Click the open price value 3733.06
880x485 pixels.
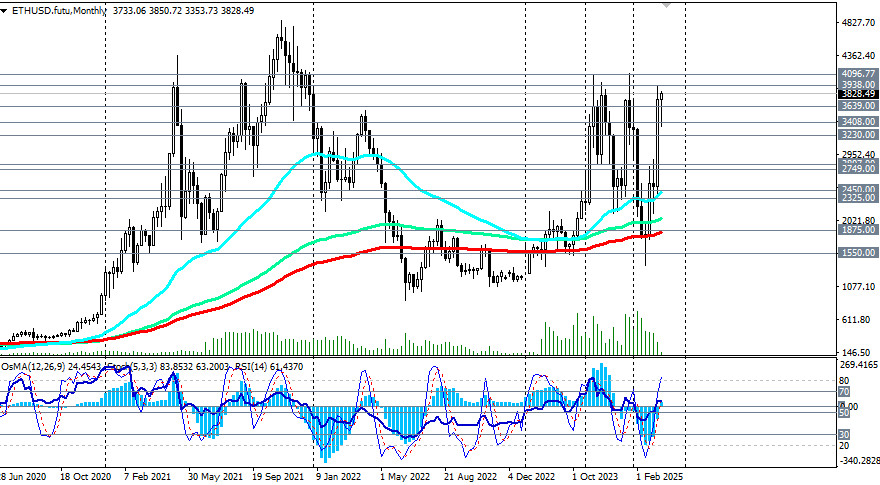point(129,11)
